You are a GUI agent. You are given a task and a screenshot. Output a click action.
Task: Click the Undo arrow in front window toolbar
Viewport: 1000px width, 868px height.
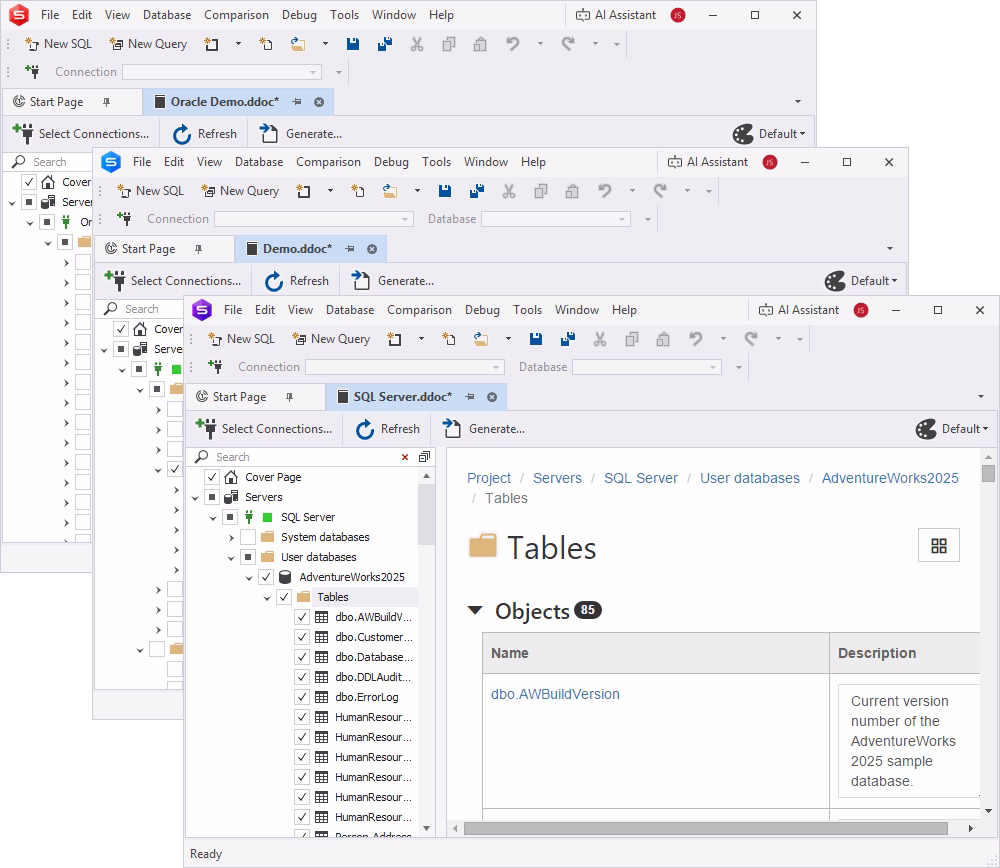tap(696, 339)
